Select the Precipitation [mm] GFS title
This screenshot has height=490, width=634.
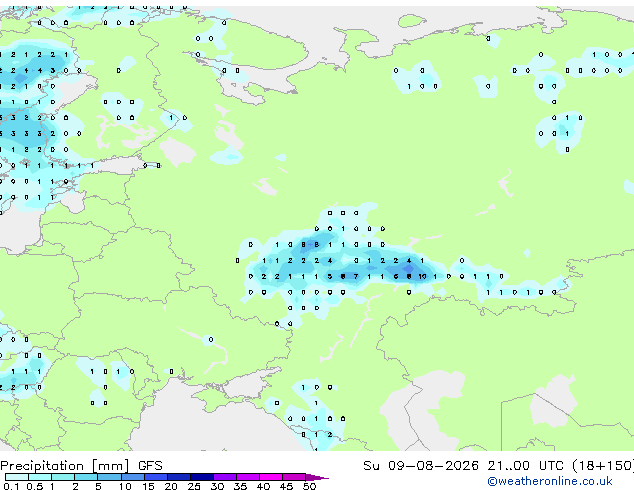81,466
